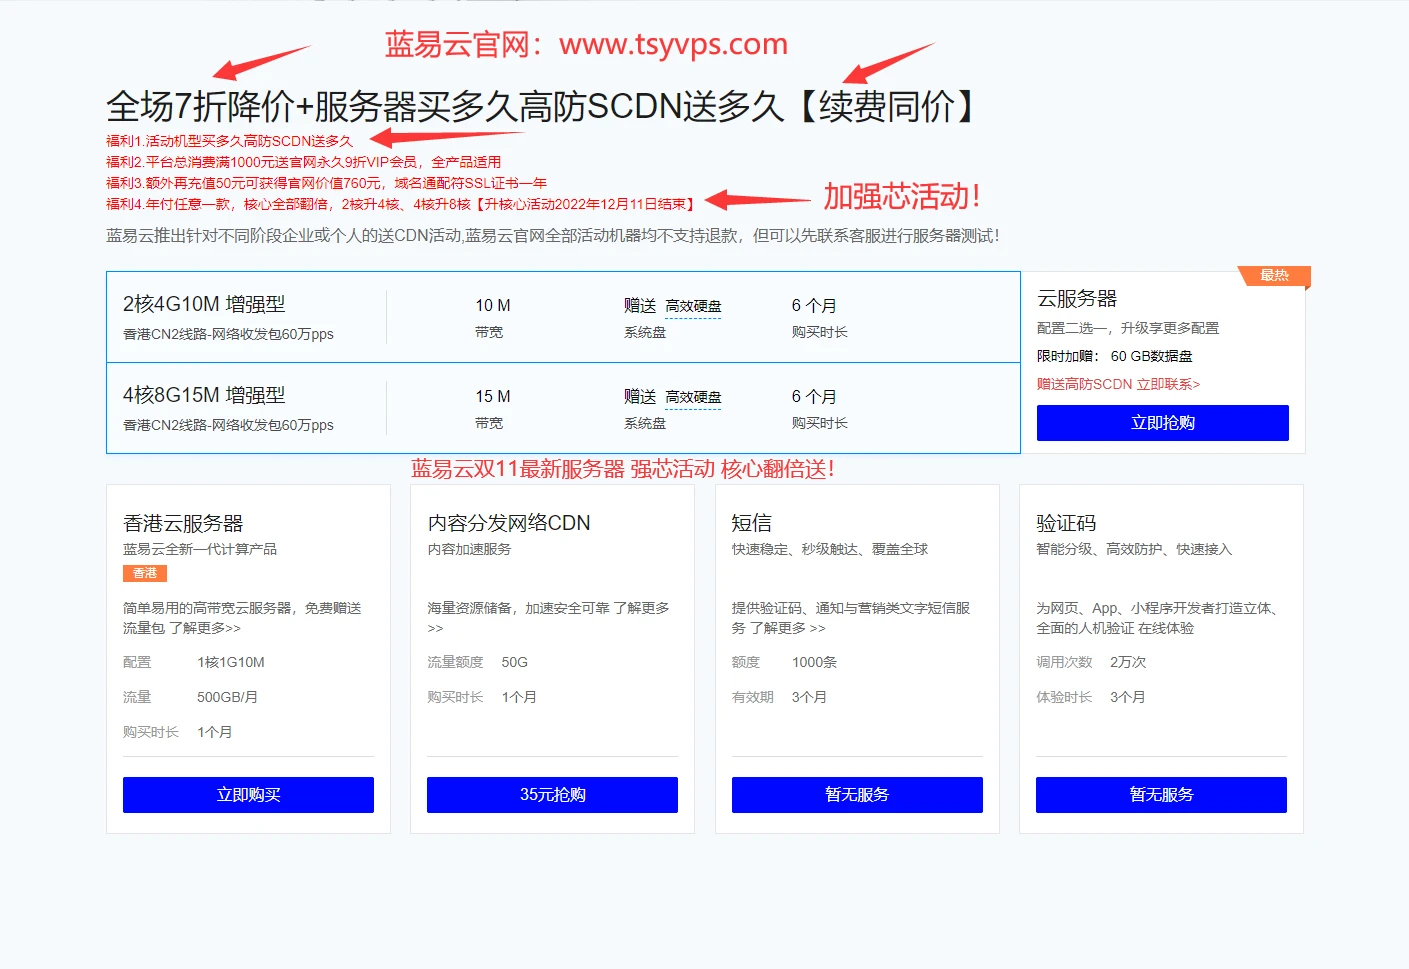Image resolution: width=1409 pixels, height=969 pixels.
Task: Click 立即购买 for 香港云服务器
Action: coord(248,795)
